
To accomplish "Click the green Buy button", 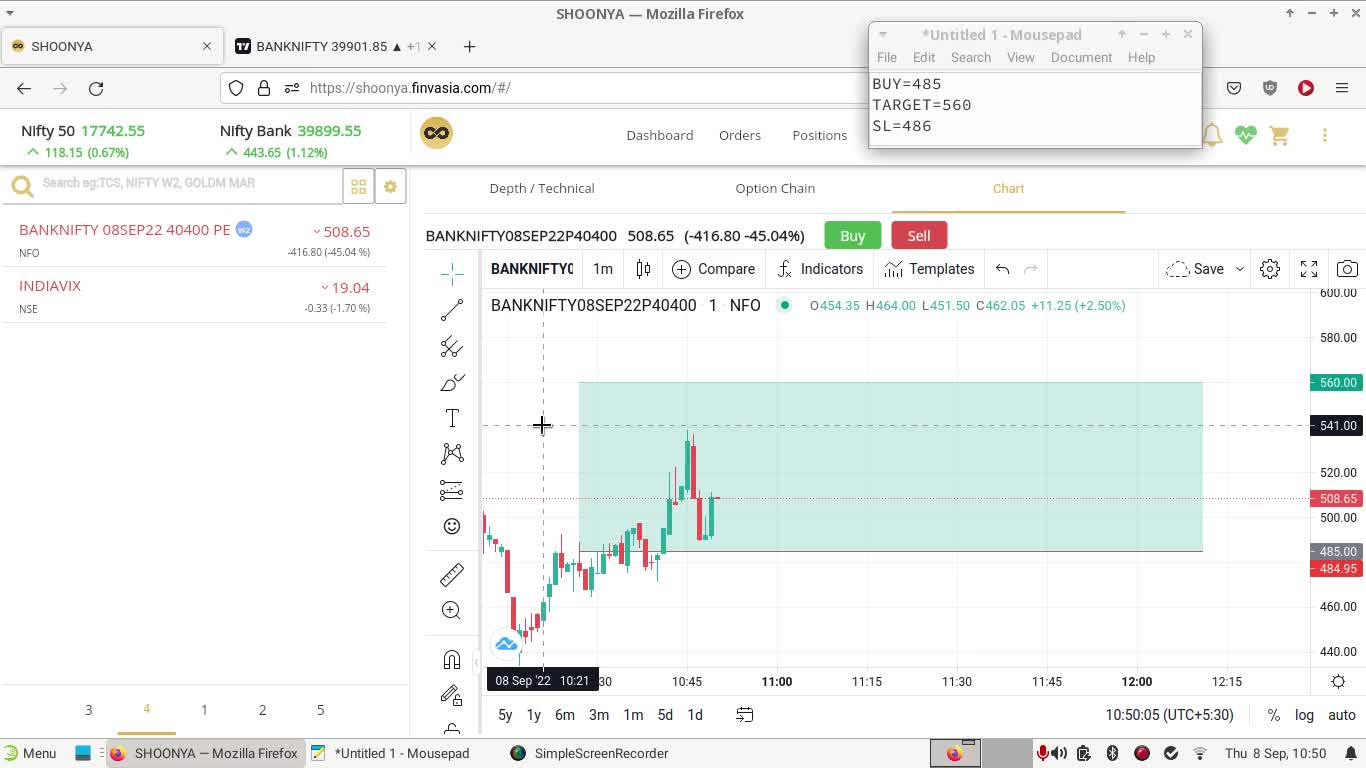I will point(853,236).
